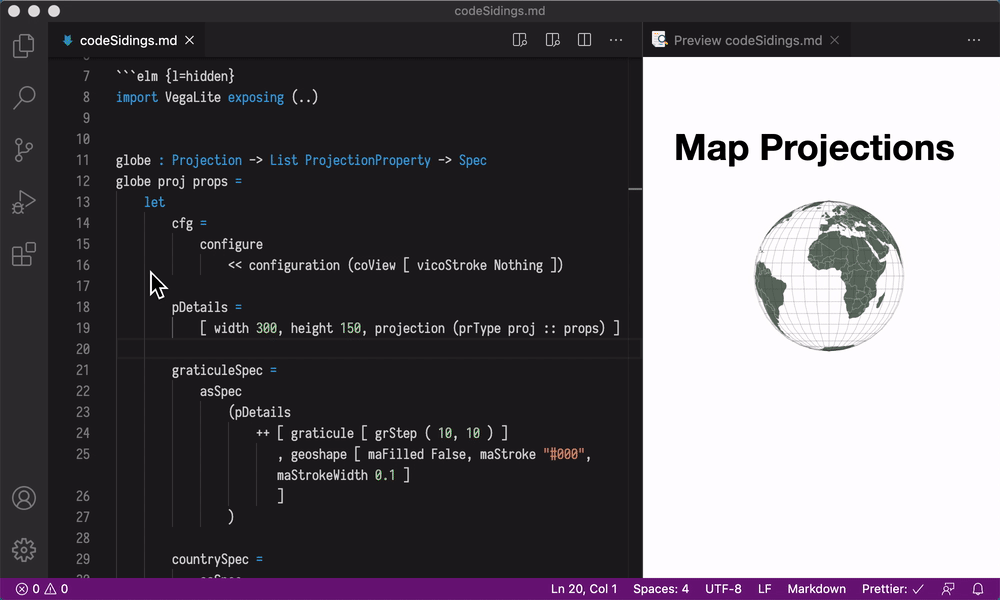Click the value 300 after width
The image size is (1000, 600).
[x=266, y=328]
